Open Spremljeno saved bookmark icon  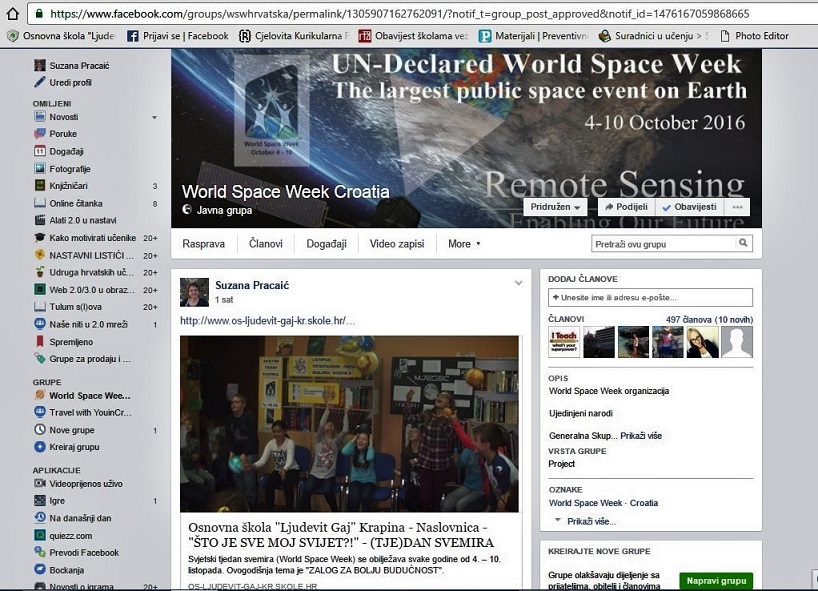(x=40, y=342)
